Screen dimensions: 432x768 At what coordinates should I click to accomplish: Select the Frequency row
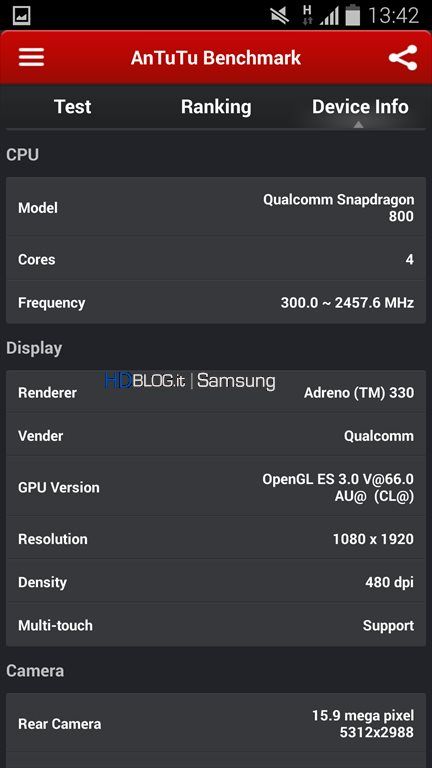[x=216, y=302]
